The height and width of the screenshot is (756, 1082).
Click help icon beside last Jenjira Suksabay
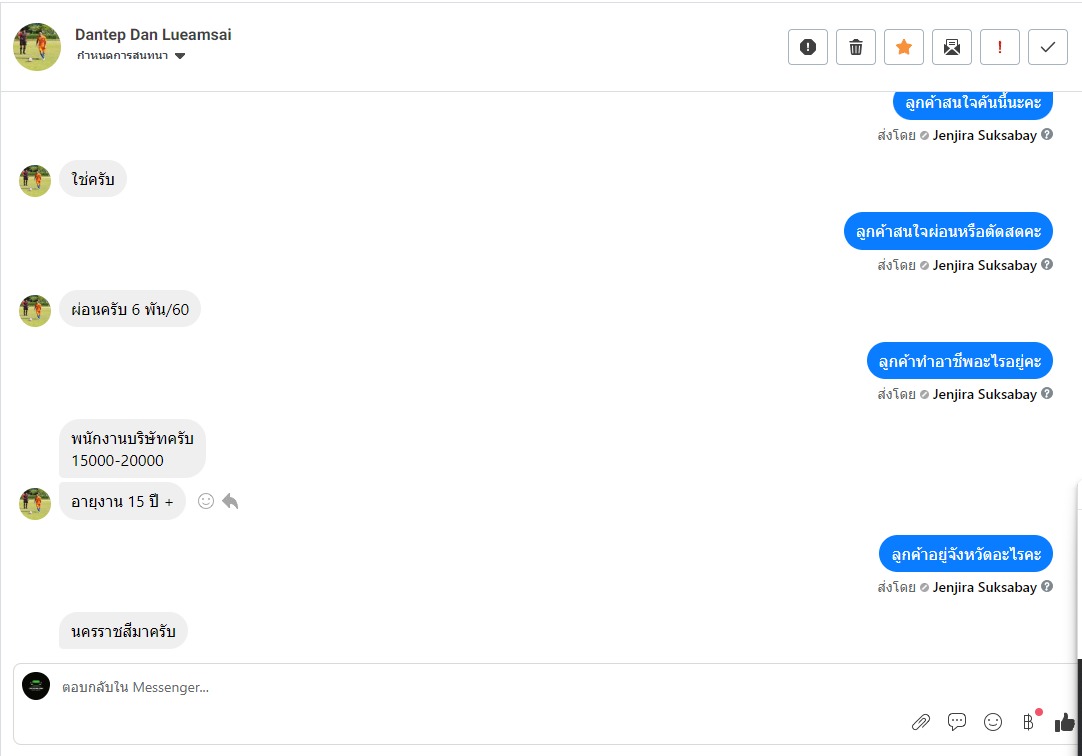pyautogui.click(x=1047, y=586)
